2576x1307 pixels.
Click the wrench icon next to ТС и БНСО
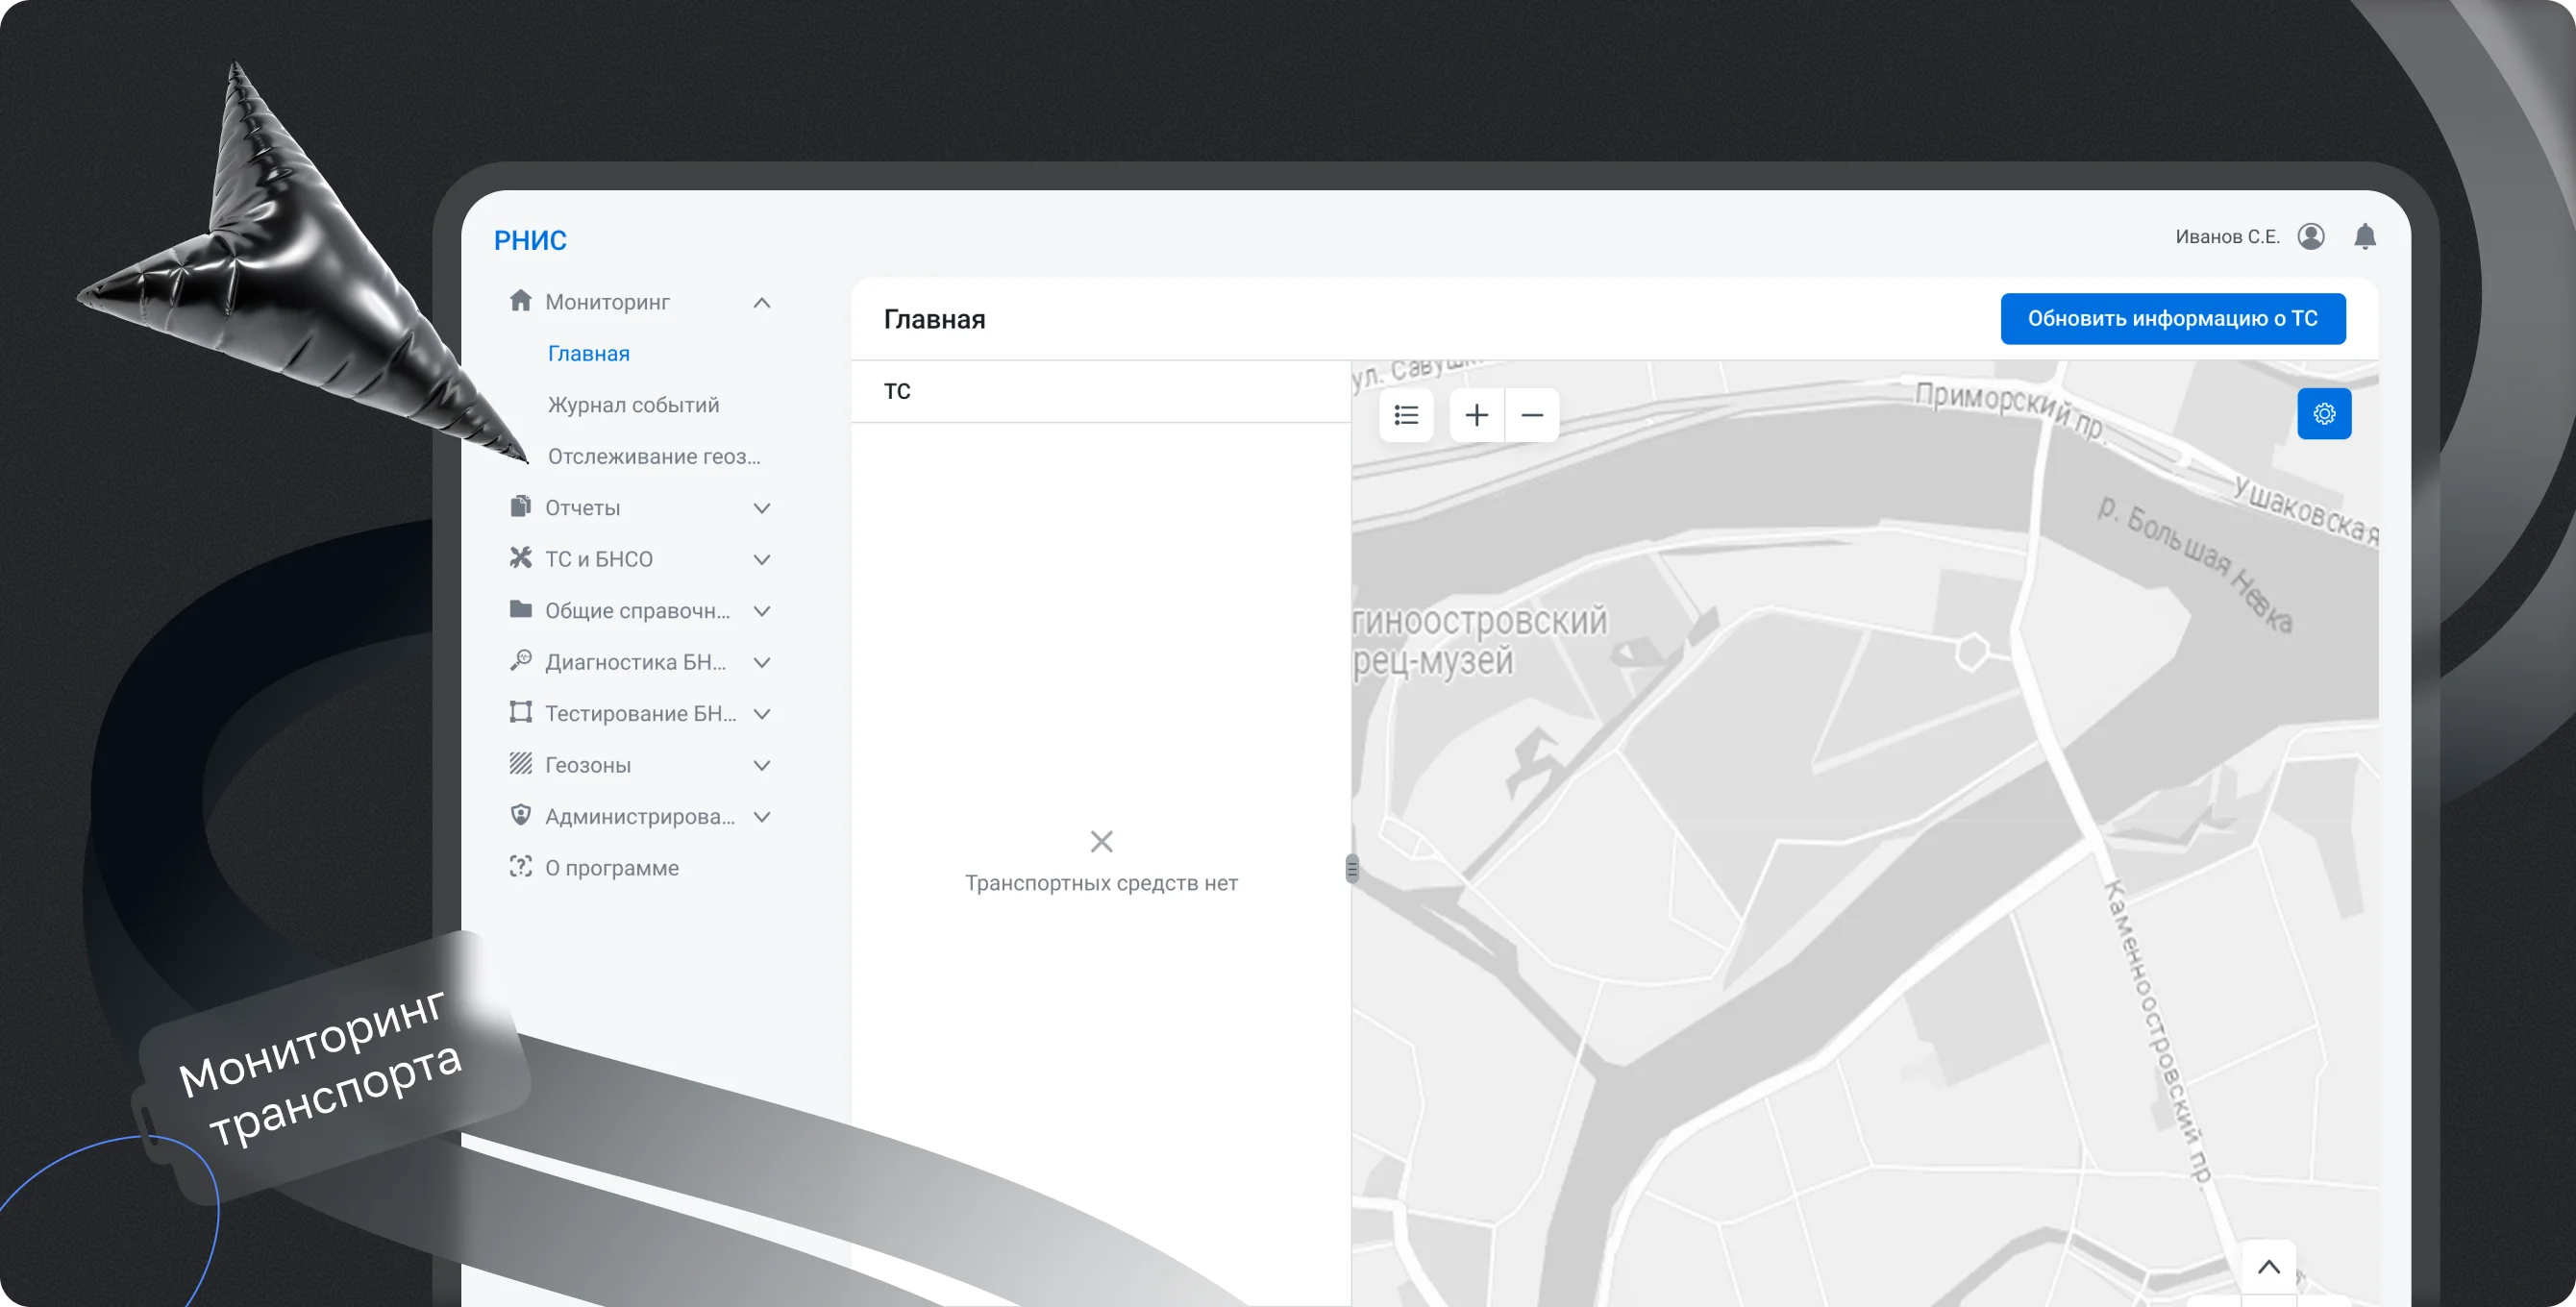521,558
